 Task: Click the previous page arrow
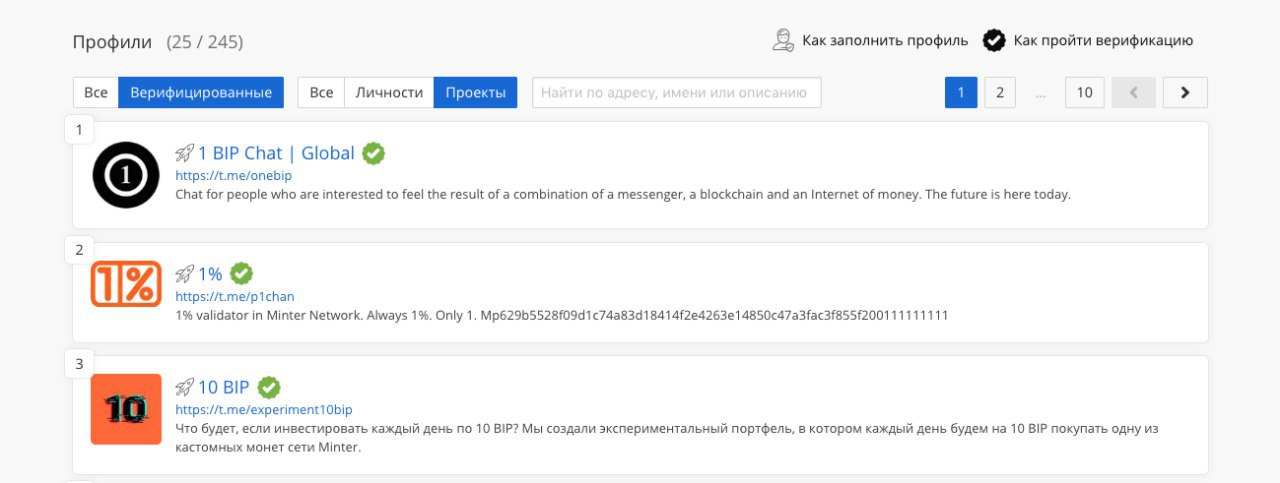click(1134, 93)
